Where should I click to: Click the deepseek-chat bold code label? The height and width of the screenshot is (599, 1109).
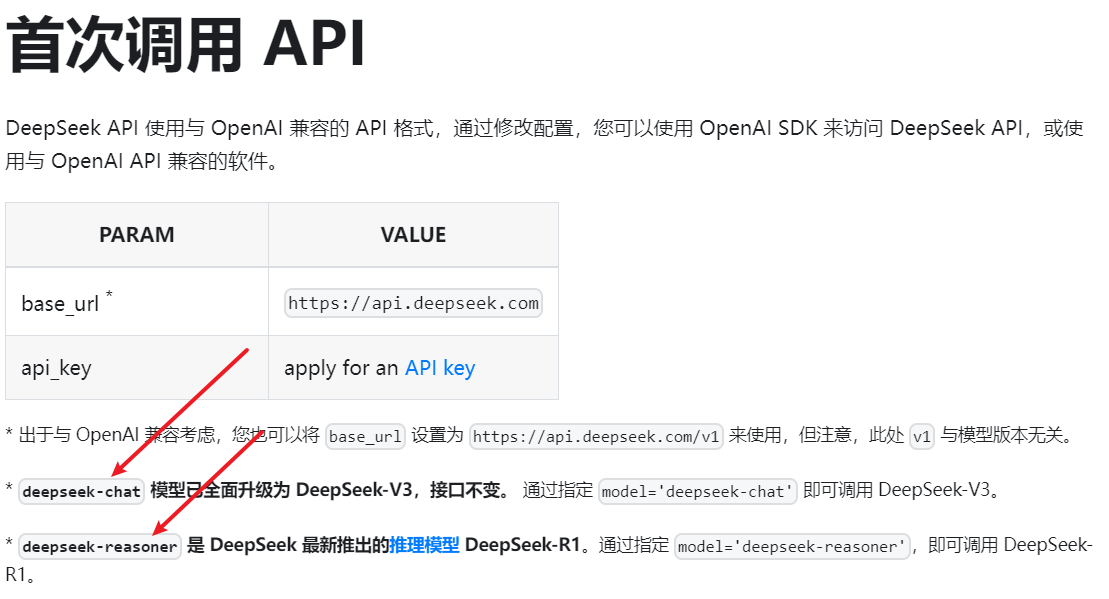point(81,492)
